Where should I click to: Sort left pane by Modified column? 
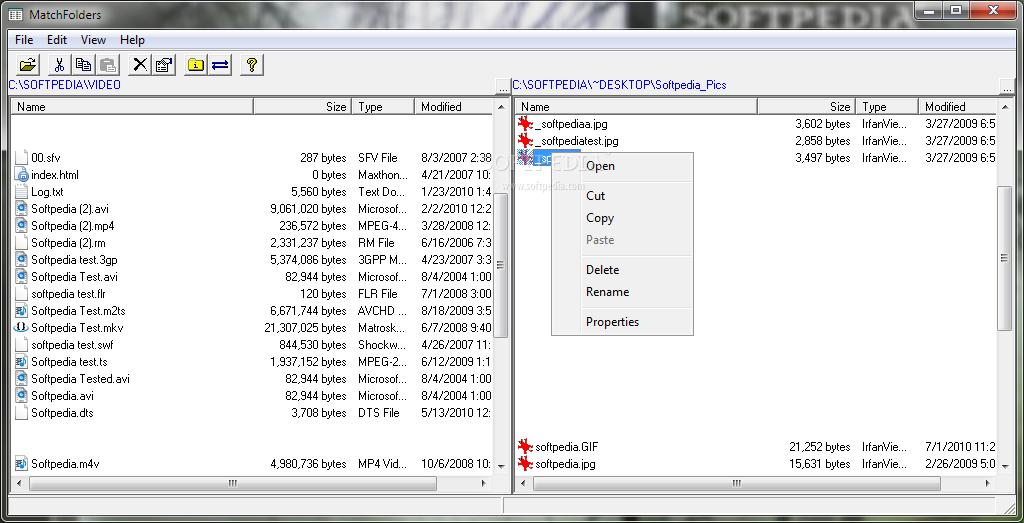(453, 106)
